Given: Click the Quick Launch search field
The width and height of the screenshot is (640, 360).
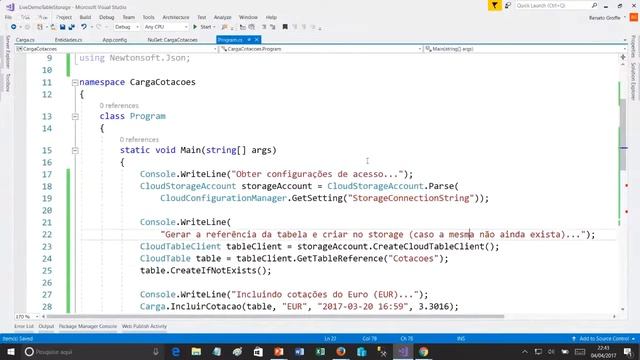Looking at the screenshot, I should [x=553, y=5].
